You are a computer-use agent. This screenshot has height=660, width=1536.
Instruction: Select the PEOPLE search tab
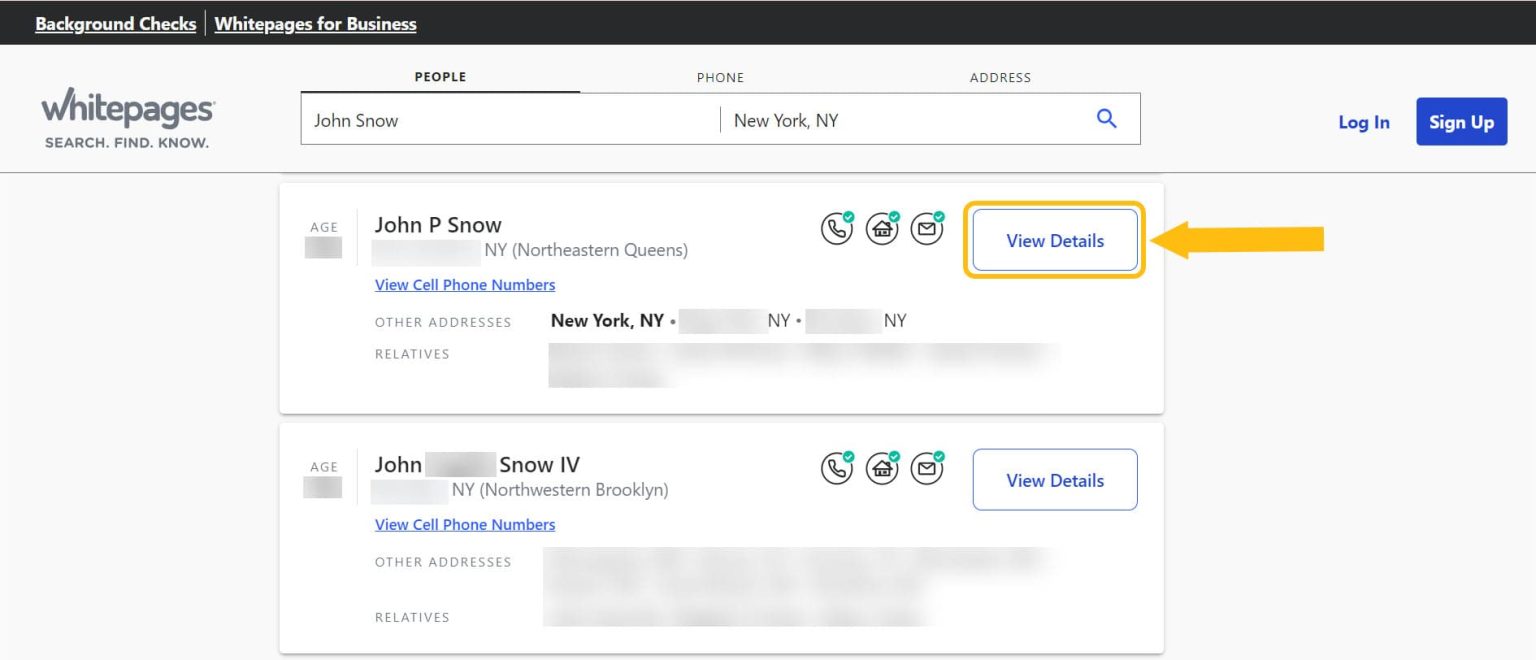point(440,76)
